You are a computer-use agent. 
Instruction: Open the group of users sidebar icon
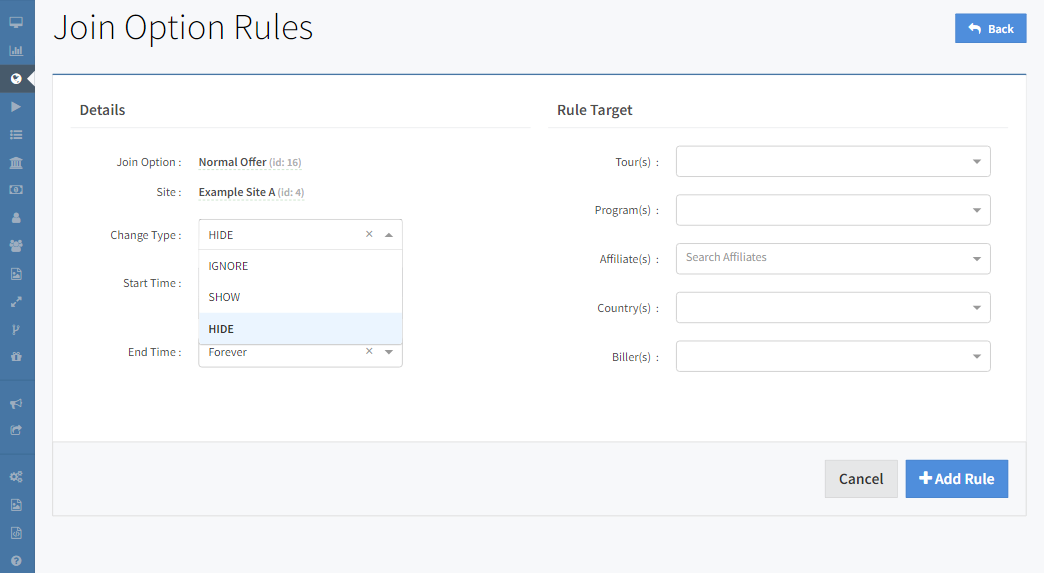[16, 245]
